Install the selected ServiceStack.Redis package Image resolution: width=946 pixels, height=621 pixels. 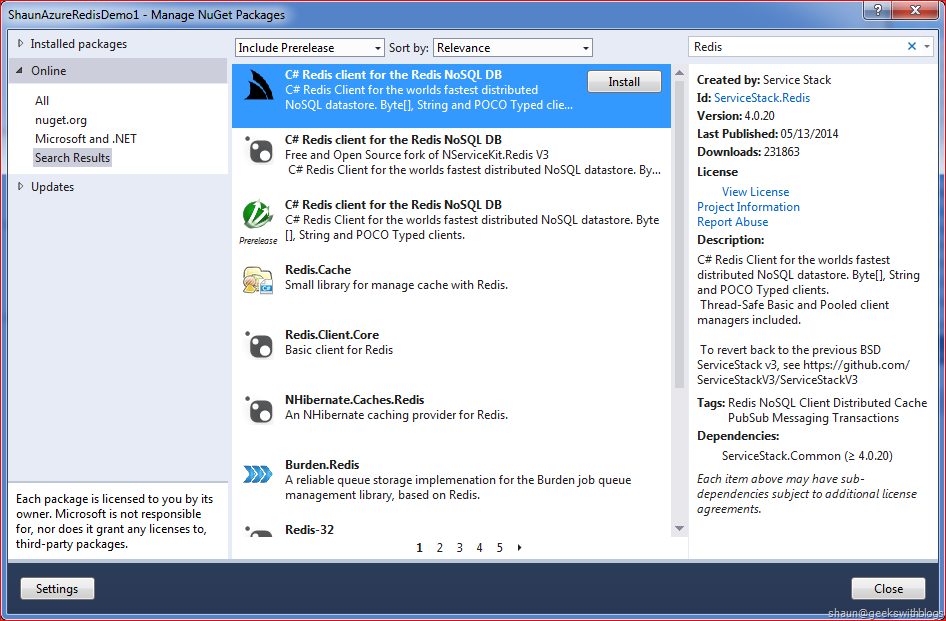624,81
